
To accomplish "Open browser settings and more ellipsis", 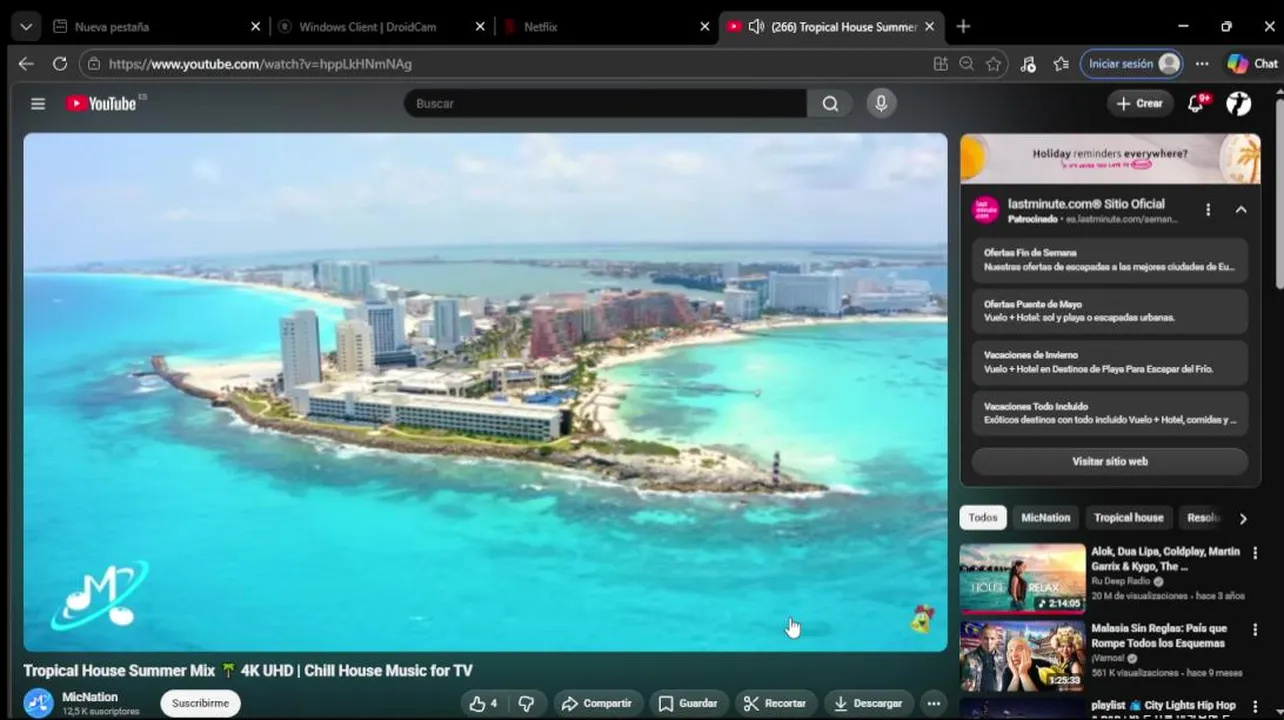I will pyautogui.click(x=1202, y=64).
